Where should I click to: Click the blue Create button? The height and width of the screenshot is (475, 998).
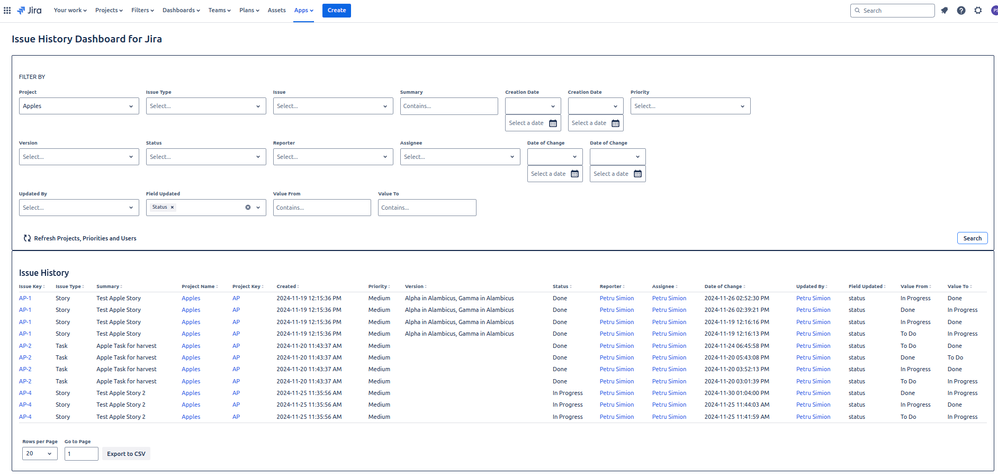click(336, 10)
